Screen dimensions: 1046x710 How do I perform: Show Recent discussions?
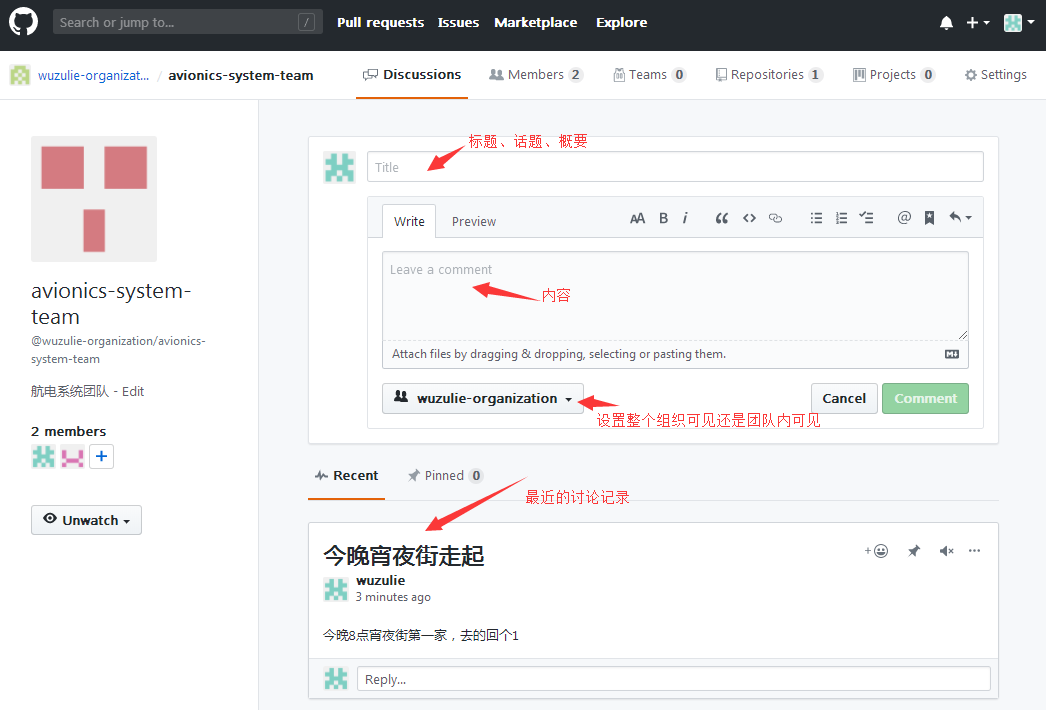(x=346, y=476)
